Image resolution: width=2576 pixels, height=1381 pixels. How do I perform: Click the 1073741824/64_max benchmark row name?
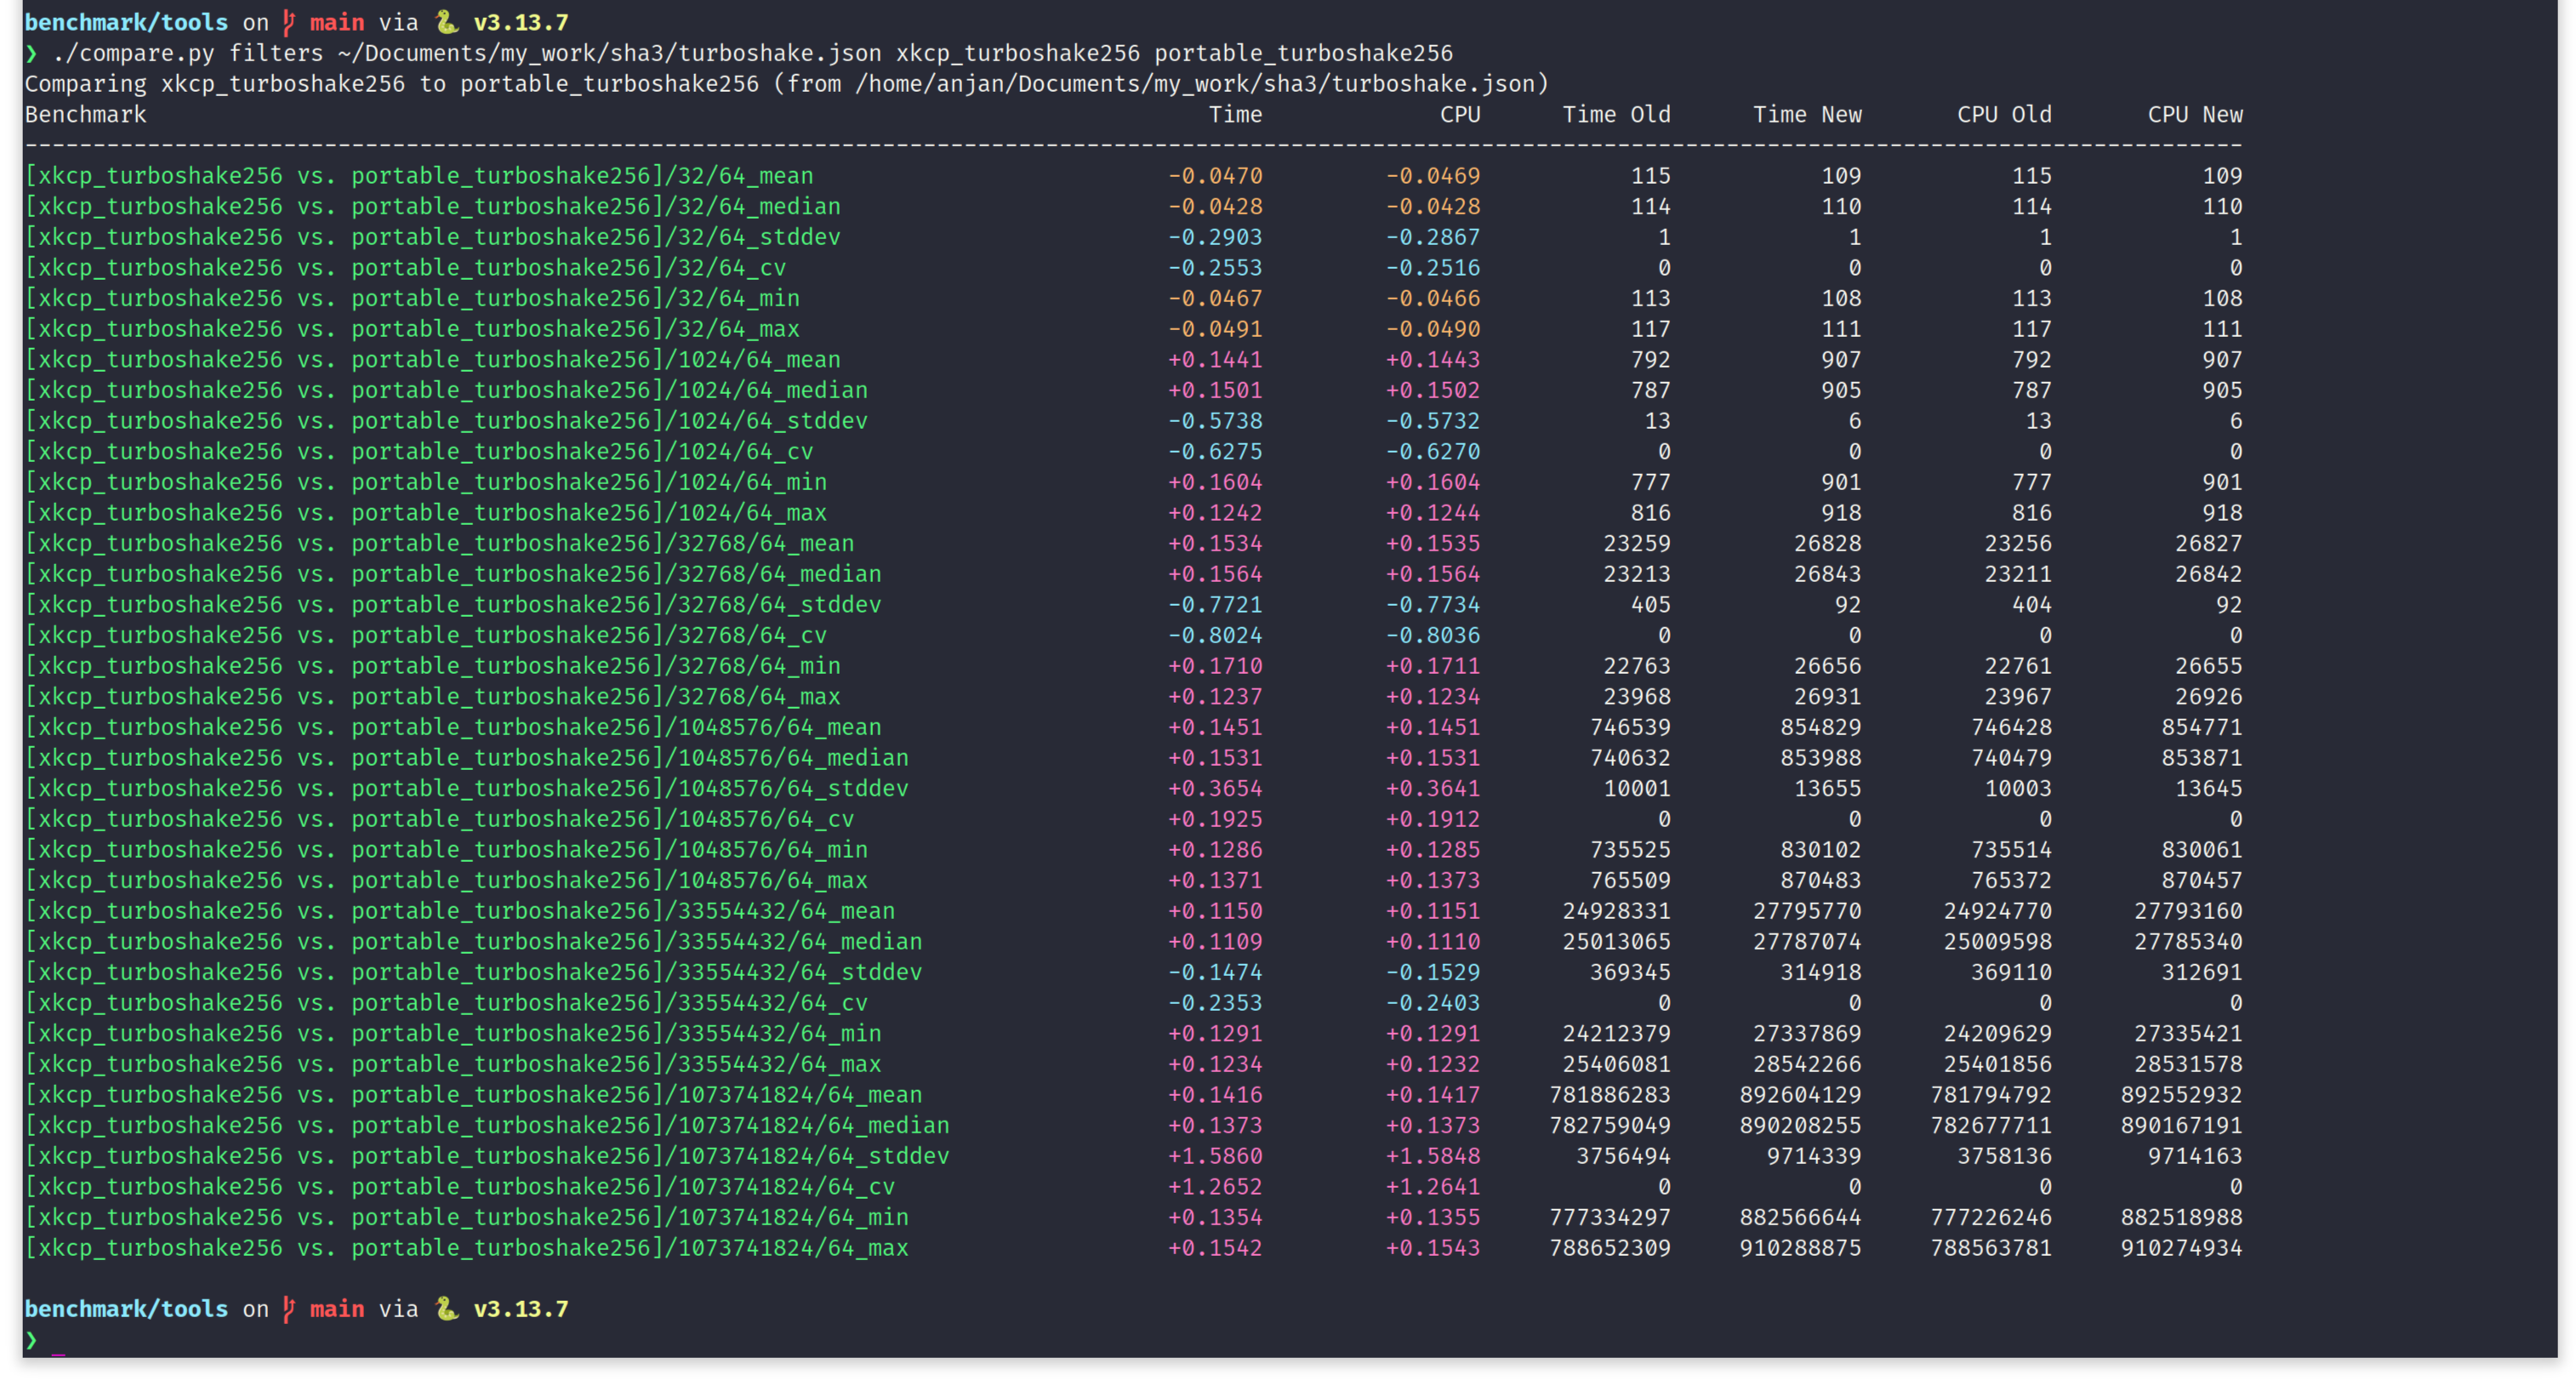(466, 1248)
